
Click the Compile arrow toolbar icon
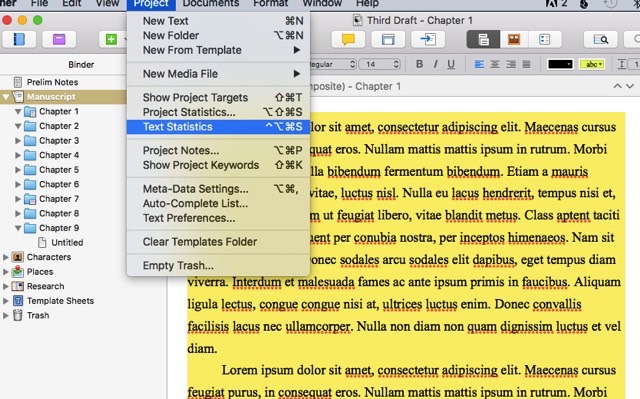pyautogui.click(x=428, y=39)
